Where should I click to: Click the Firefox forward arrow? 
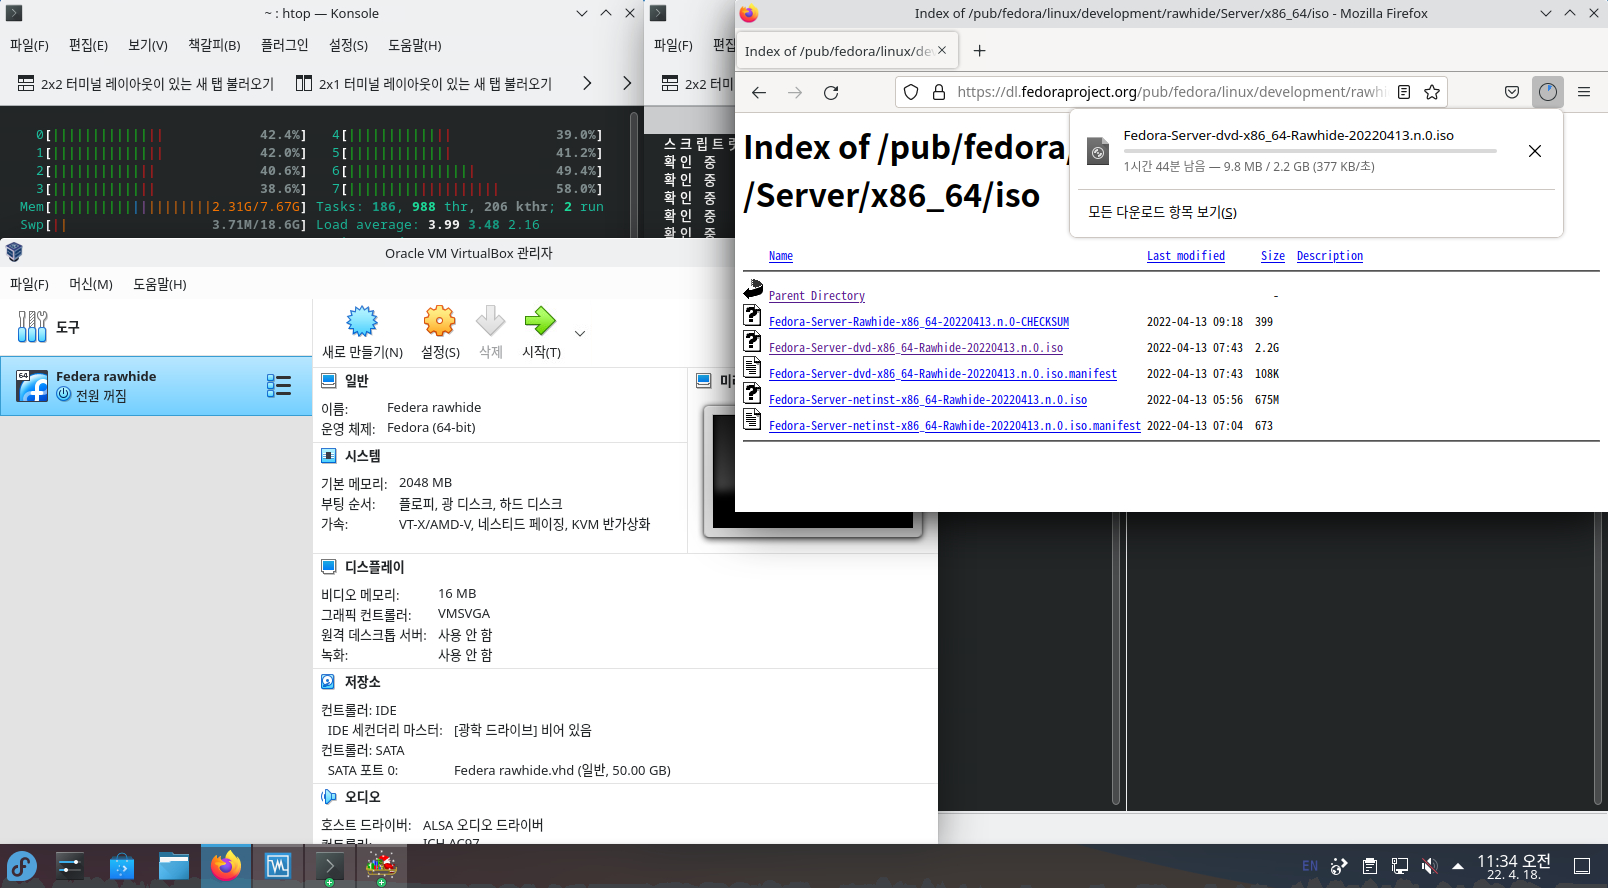(x=795, y=92)
